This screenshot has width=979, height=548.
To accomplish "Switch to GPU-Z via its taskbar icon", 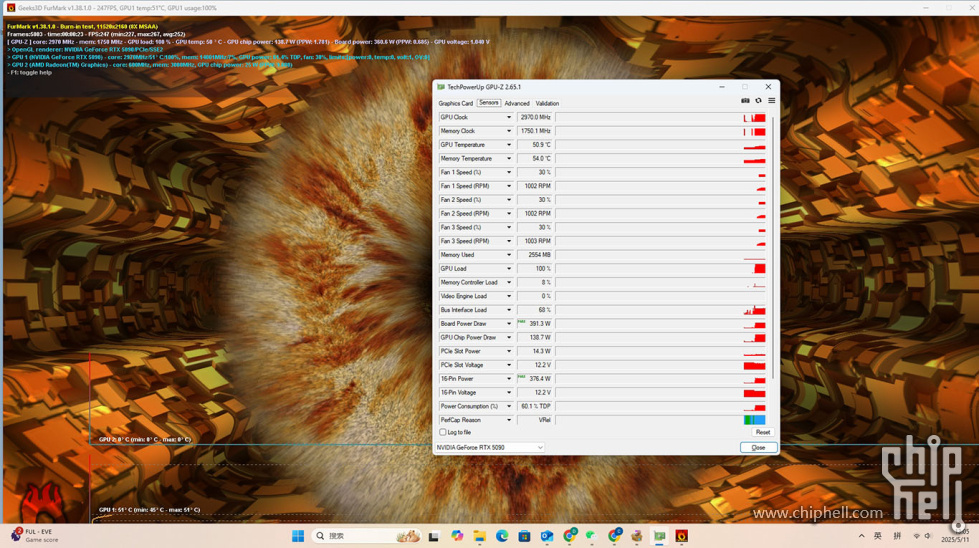I will pyautogui.click(x=659, y=536).
